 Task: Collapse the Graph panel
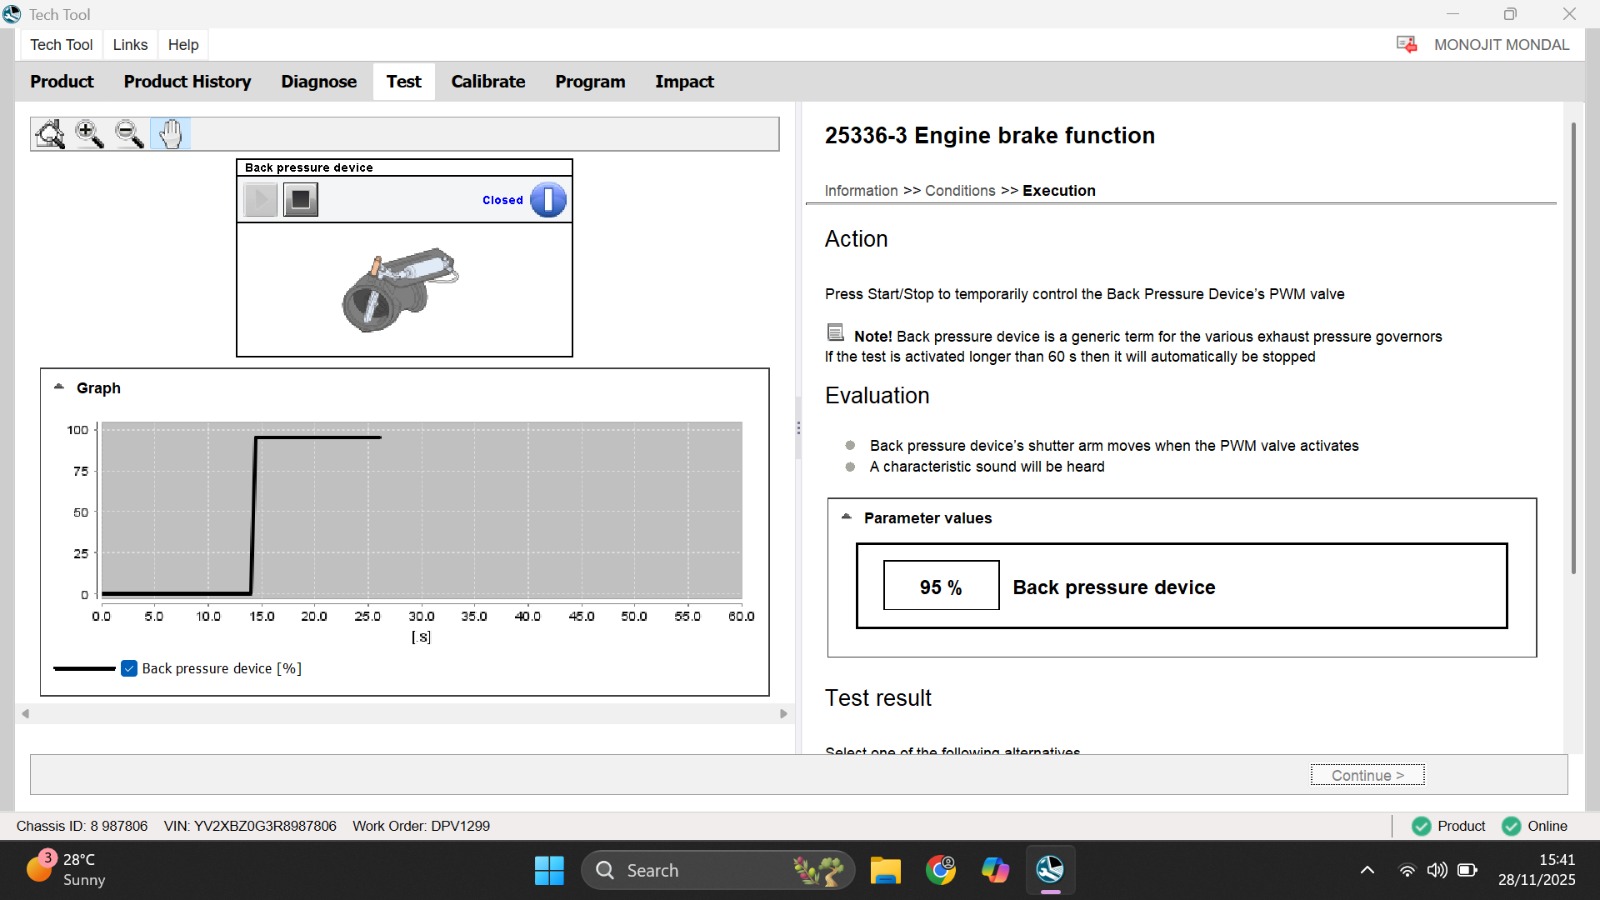59,387
